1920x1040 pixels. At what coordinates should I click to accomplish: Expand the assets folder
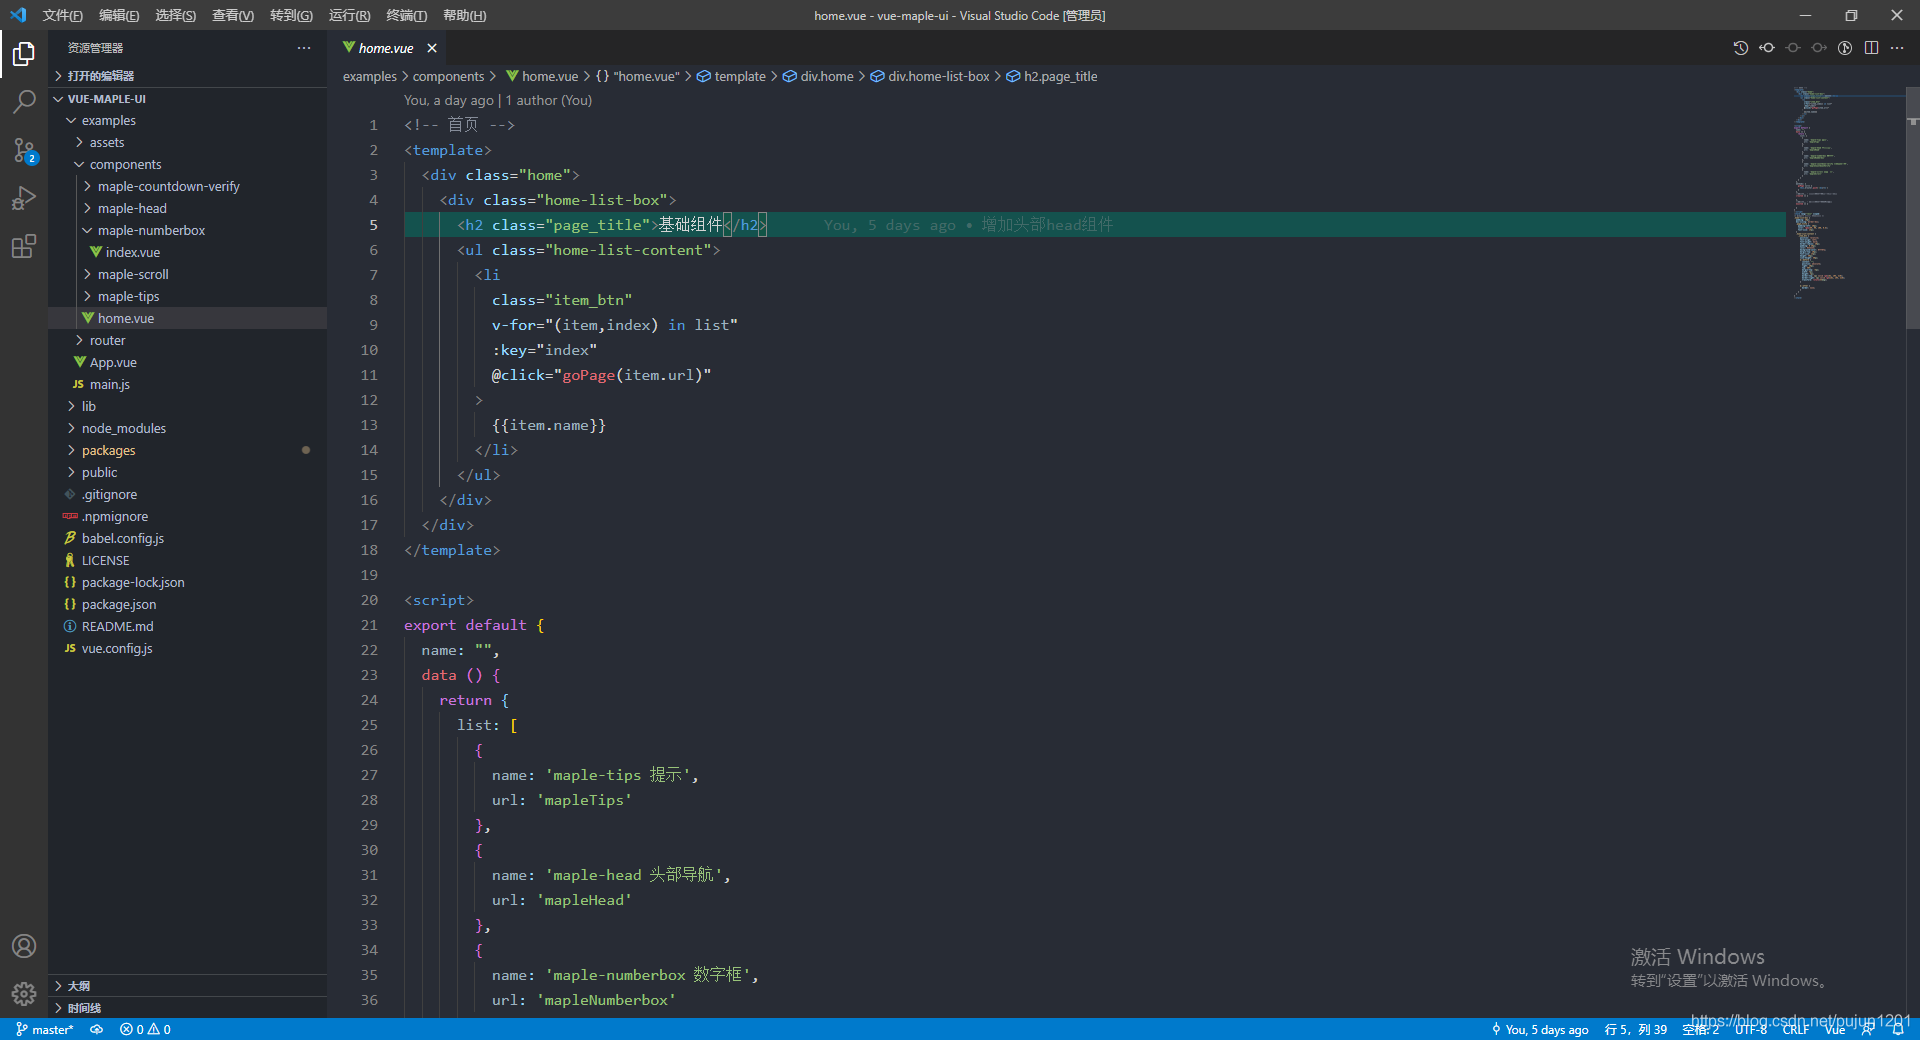point(187,142)
